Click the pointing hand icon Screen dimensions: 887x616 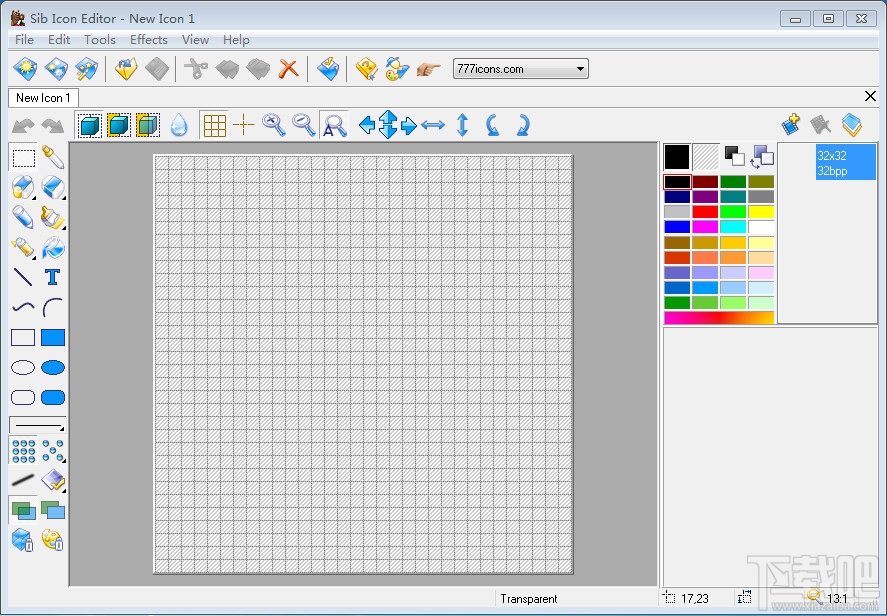(x=428, y=69)
